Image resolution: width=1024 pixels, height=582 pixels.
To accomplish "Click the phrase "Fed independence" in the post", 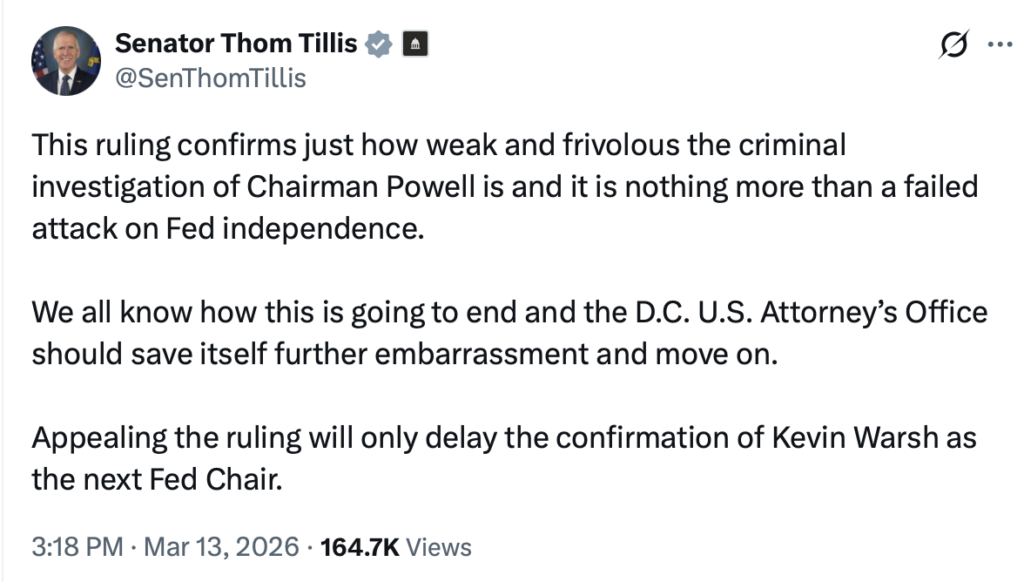I will [x=281, y=229].
